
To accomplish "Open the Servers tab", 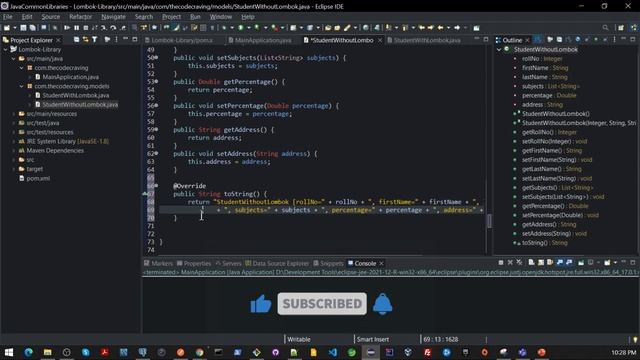I will pos(228,263).
